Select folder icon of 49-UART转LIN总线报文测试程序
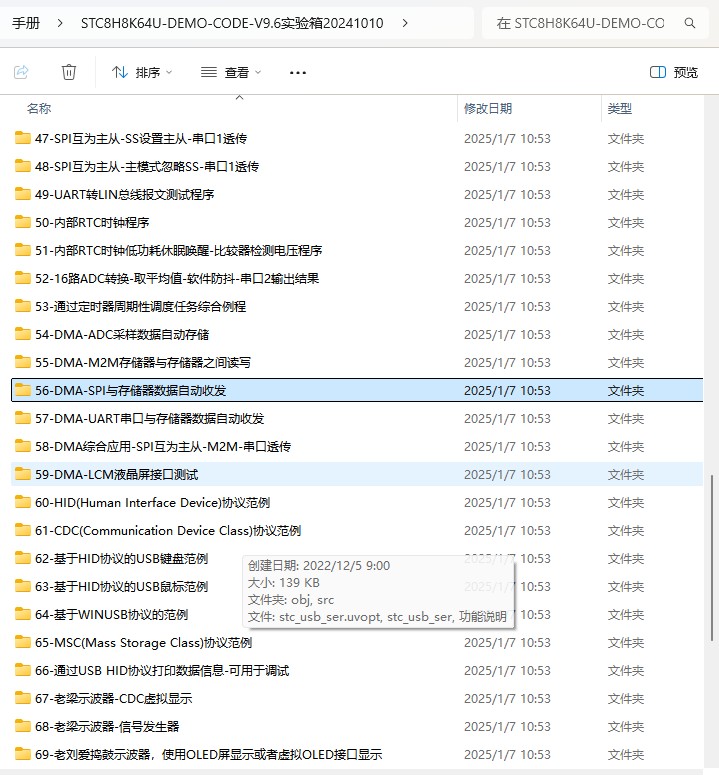Viewport: 719px width, 775px height. click(x=23, y=194)
